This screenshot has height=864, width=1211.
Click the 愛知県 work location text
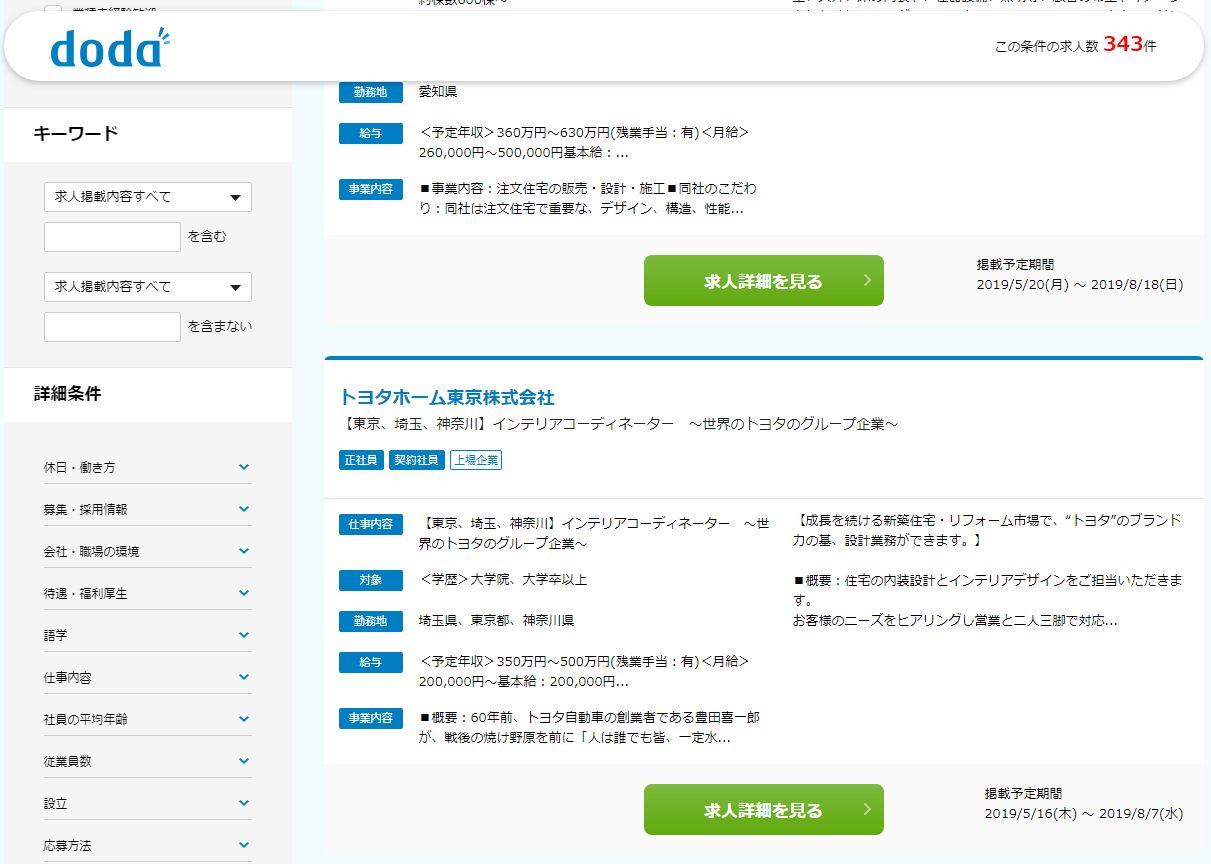click(x=438, y=92)
